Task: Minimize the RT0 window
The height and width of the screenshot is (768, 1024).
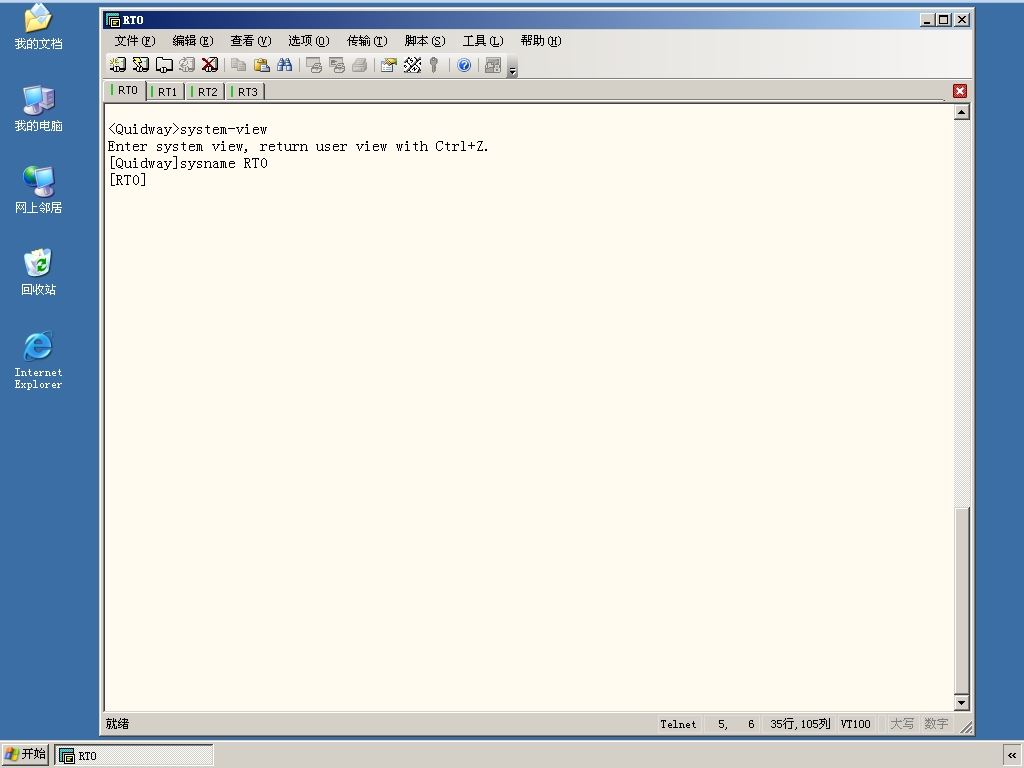Action: point(928,20)
